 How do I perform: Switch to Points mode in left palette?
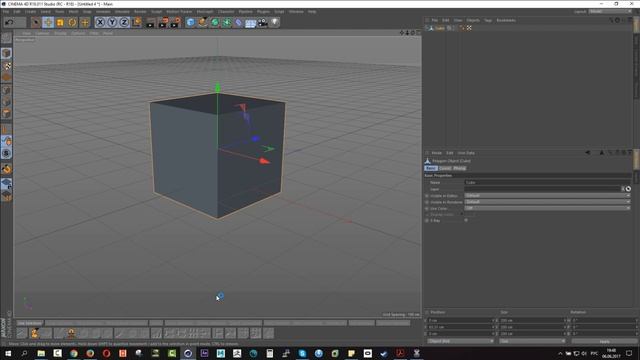[x=6, y=90]
